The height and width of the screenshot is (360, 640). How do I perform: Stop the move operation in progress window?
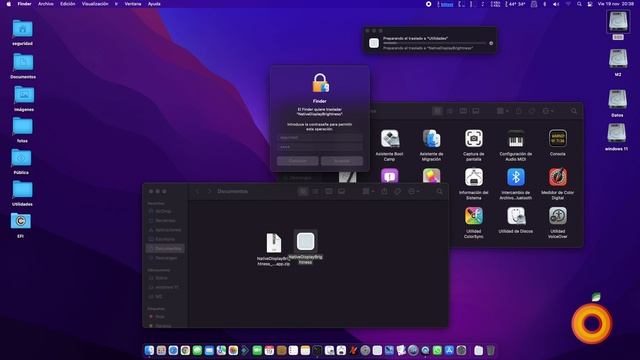[491, 43]
